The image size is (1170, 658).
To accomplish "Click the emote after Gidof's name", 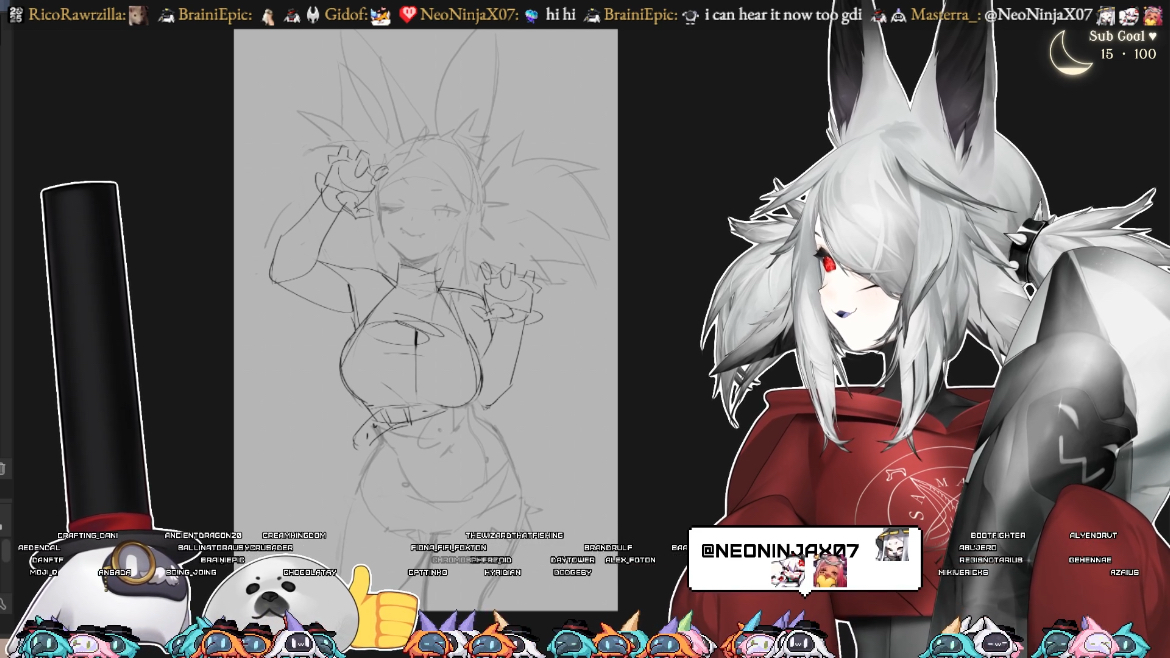I will [x=381, y=15].
